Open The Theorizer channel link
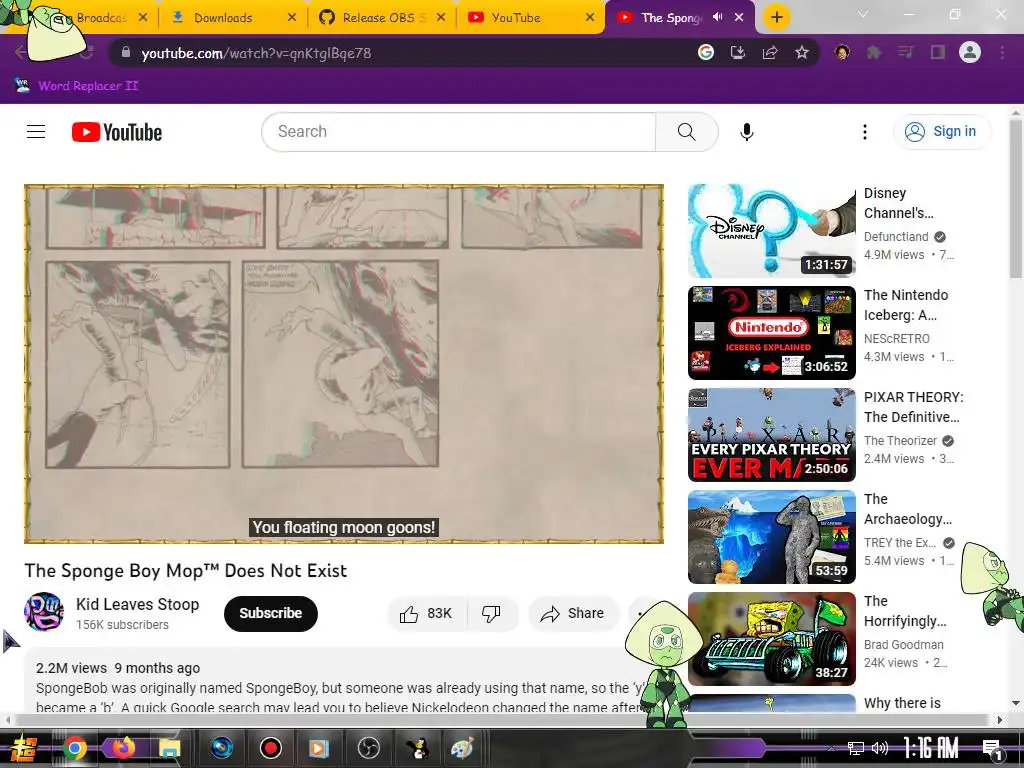 click(x=900, y=441)
